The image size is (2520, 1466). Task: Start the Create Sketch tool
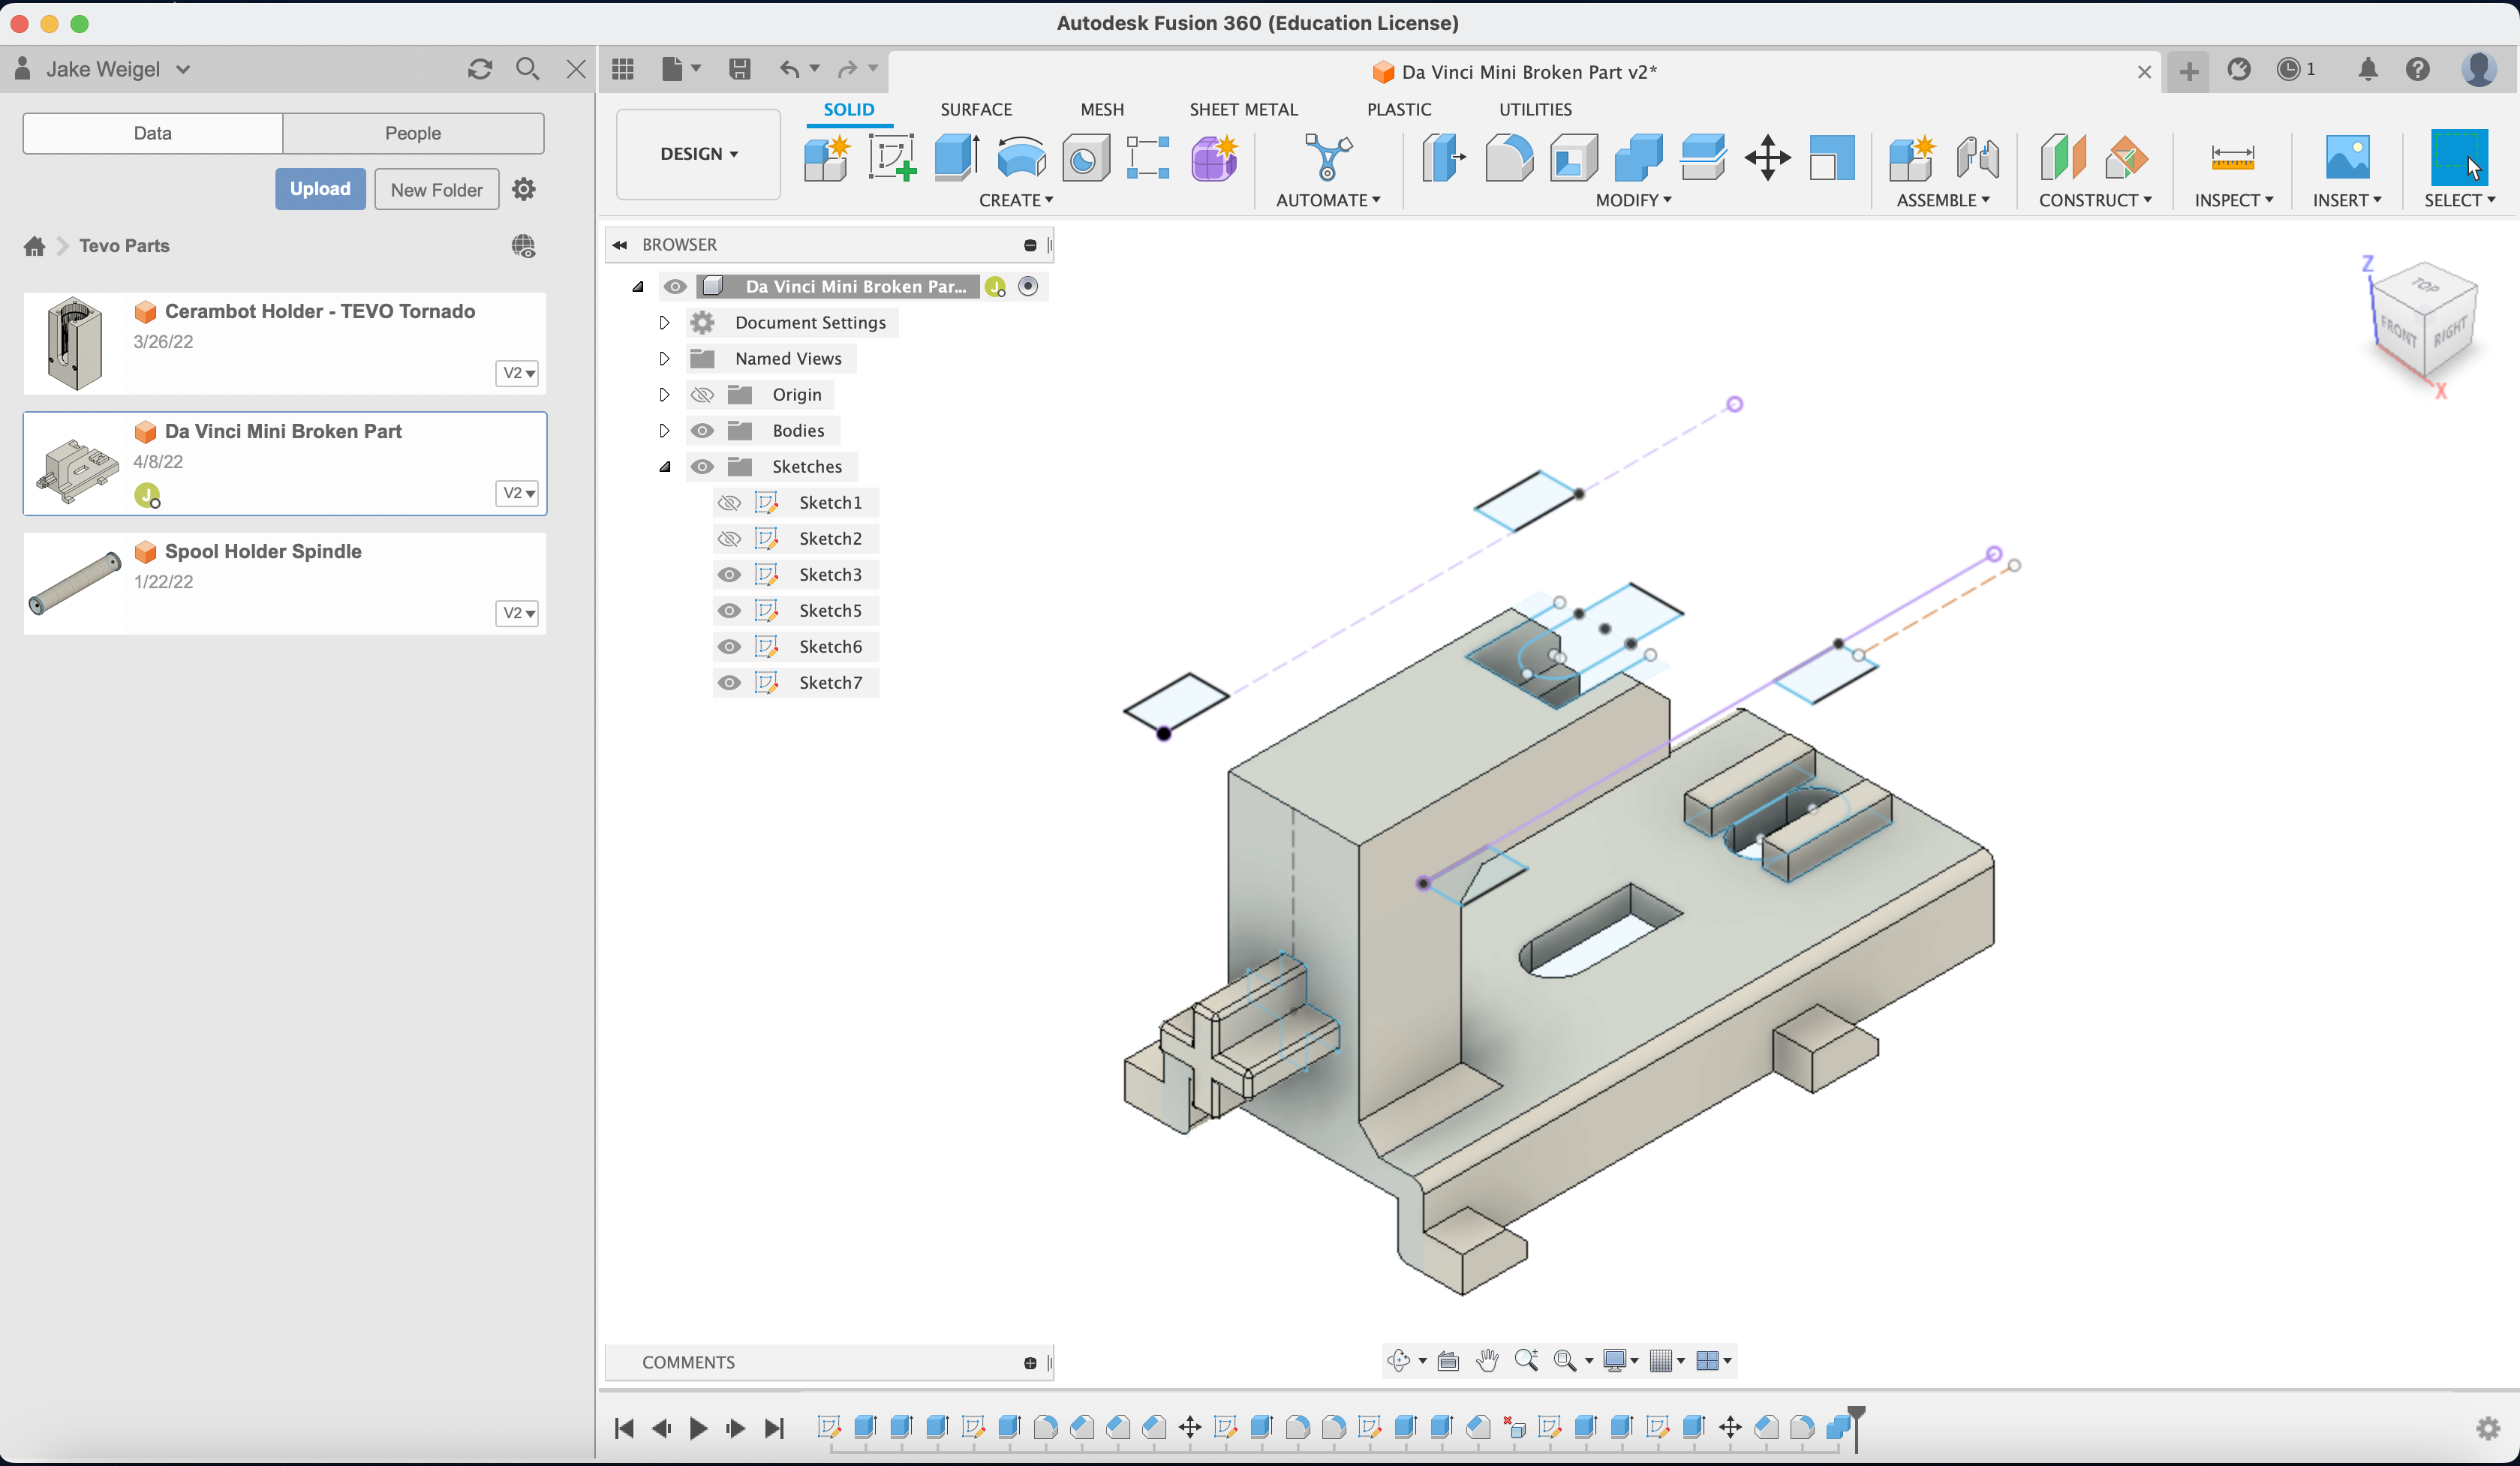pos(891,158)
